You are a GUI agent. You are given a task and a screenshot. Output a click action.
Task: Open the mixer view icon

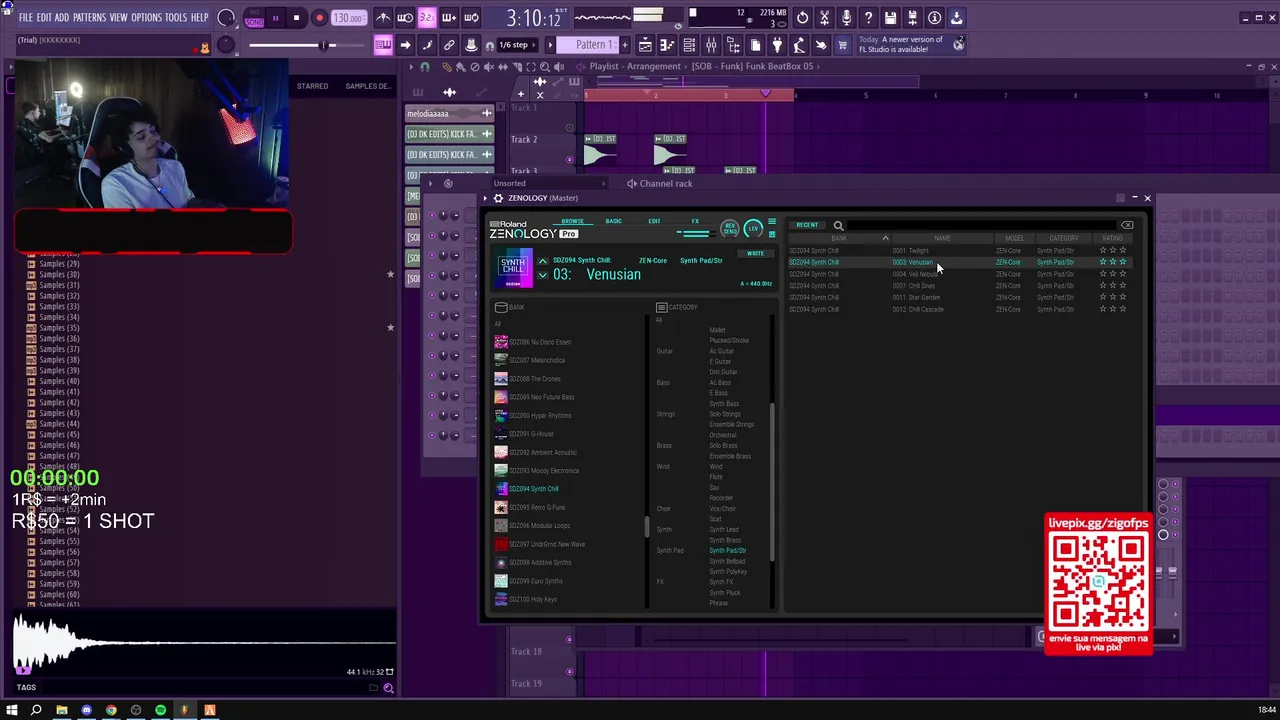tap(711, 45)
